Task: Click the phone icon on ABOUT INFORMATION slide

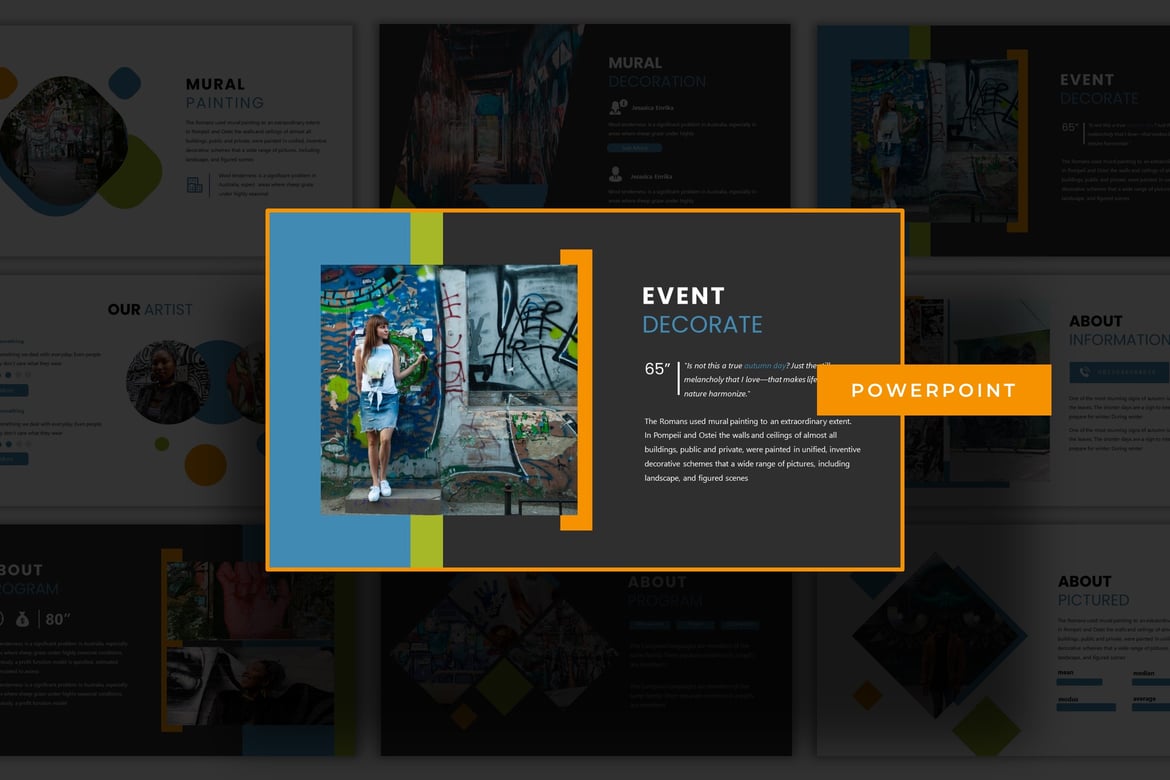Action: click(1084, 372)
